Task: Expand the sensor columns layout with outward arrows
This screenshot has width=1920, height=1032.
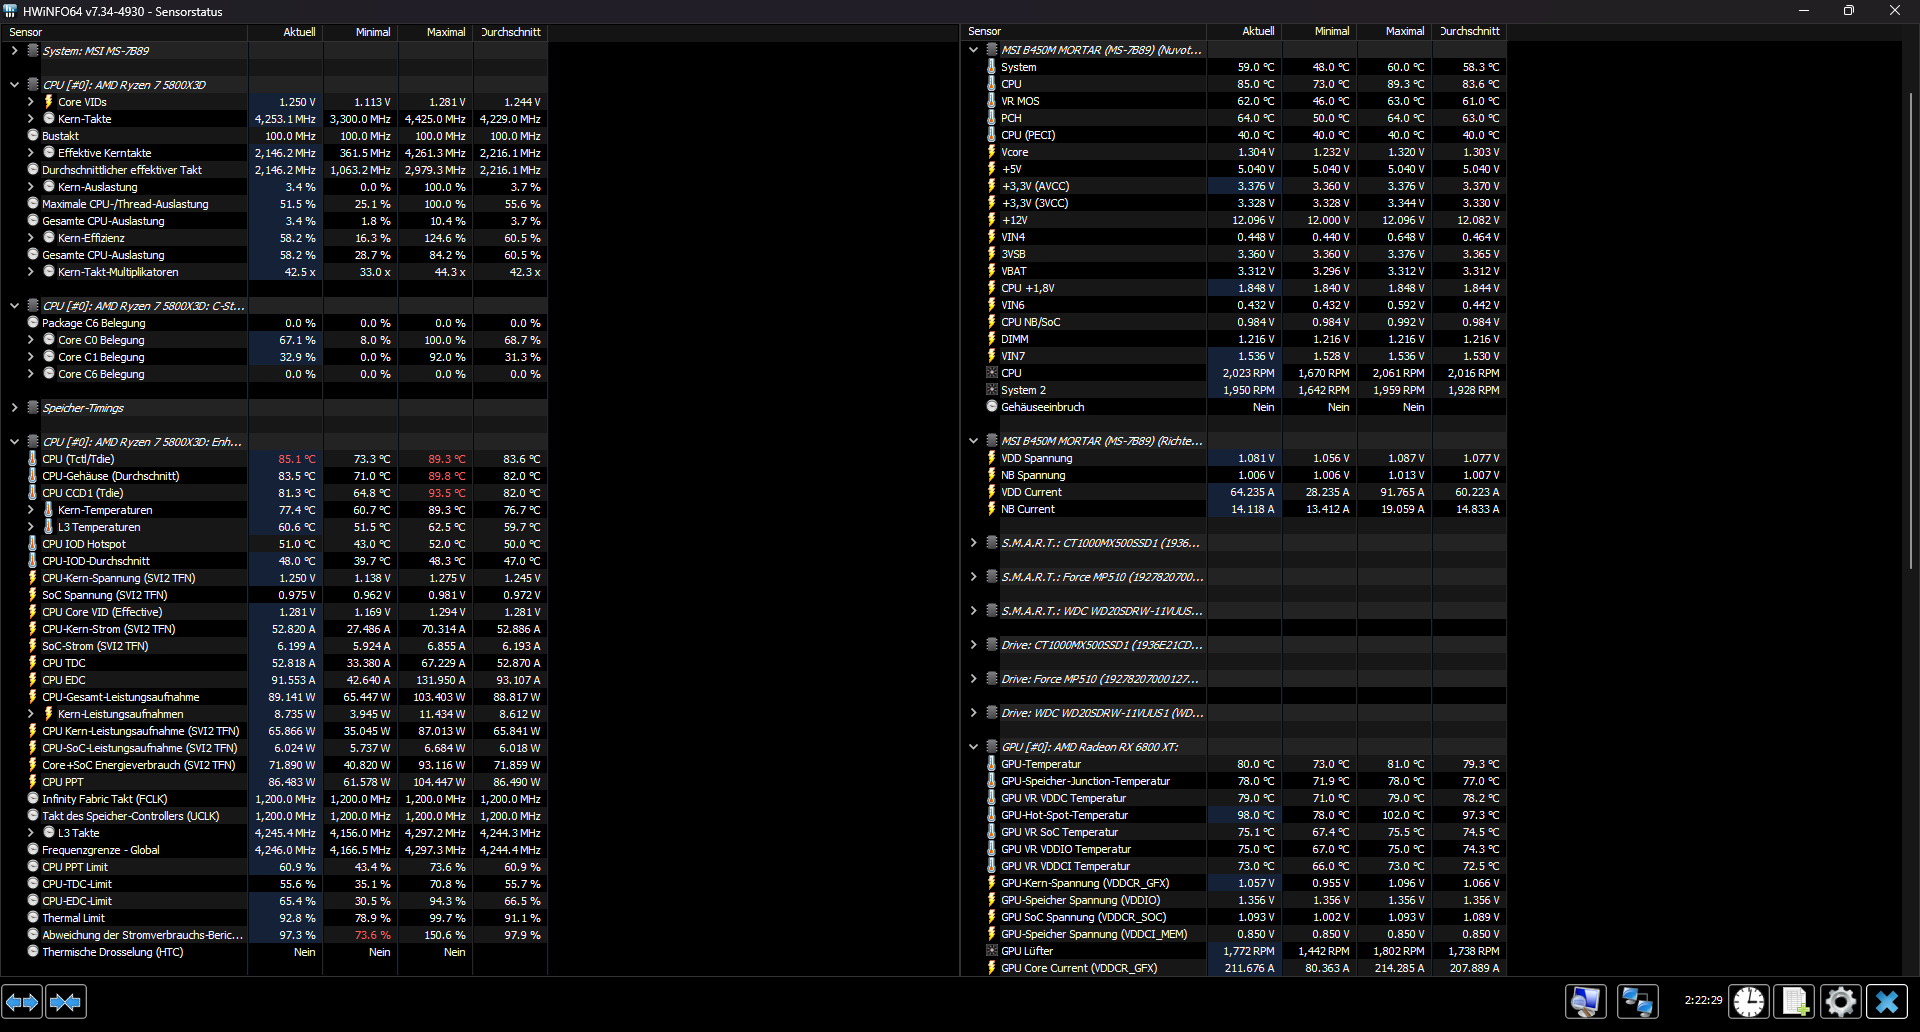Action: pos(22,1002)
